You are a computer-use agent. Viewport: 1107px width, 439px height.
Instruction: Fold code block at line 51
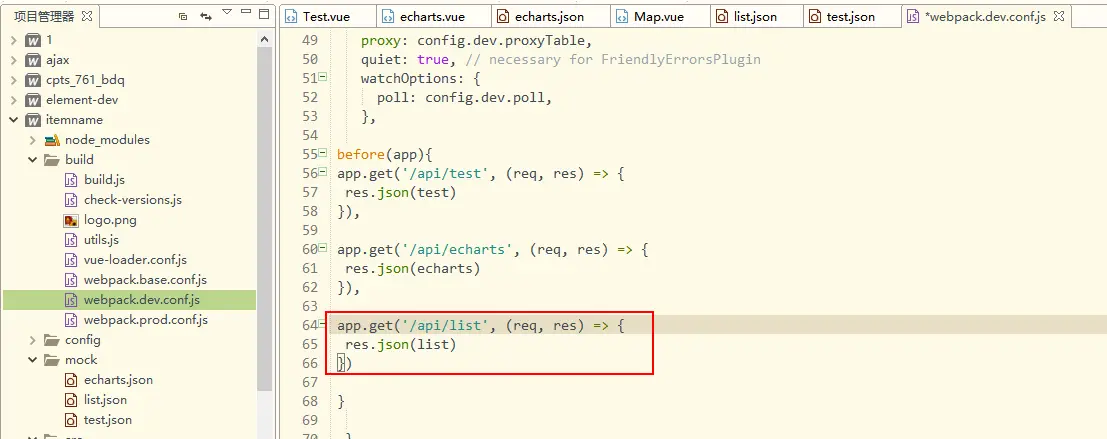click(x=322, y=77)
